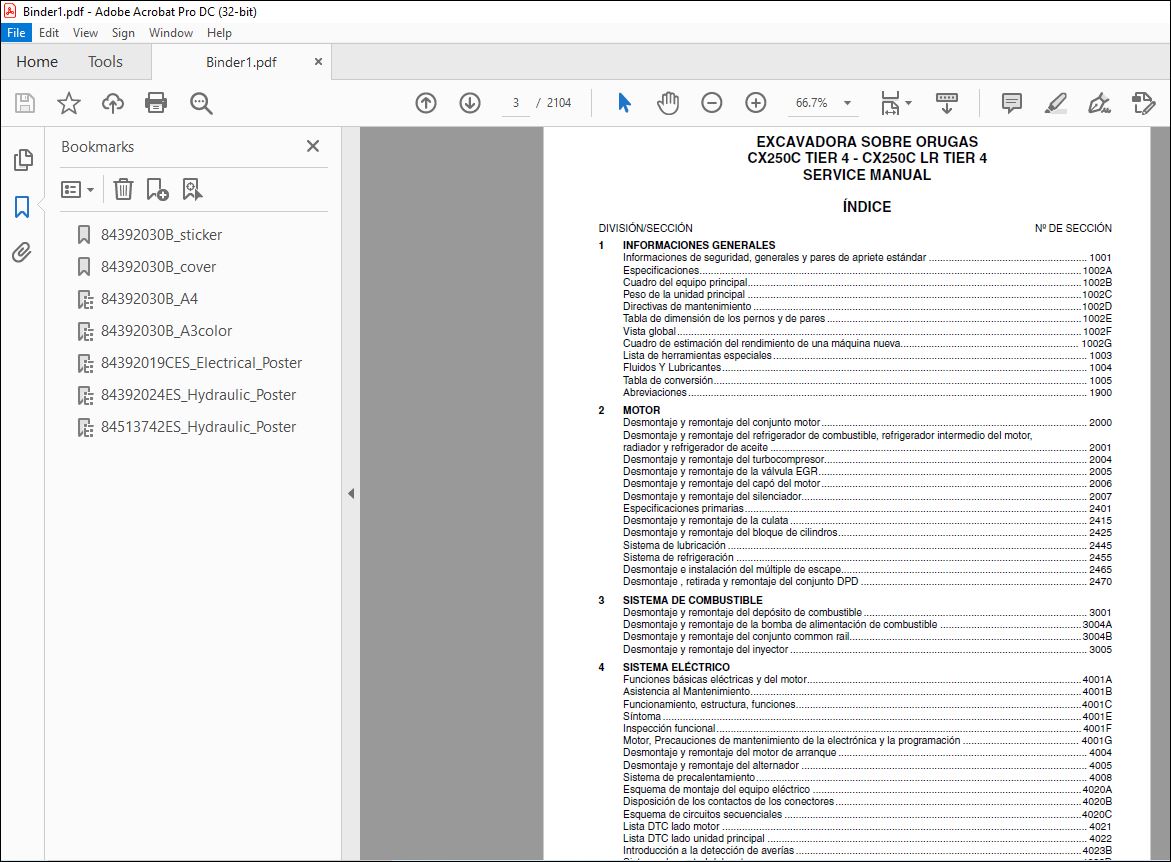1171x862 pixels.
Task: Zoom in with plus button
Action: (756, 103)
